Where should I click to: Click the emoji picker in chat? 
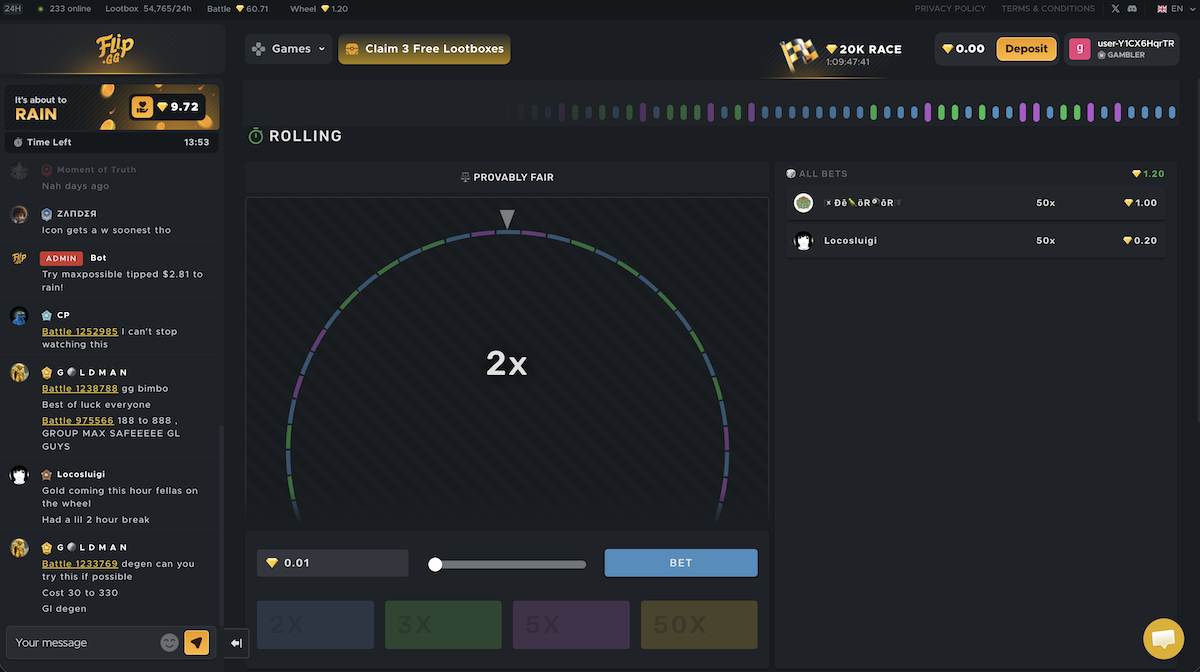click(169, 642)
